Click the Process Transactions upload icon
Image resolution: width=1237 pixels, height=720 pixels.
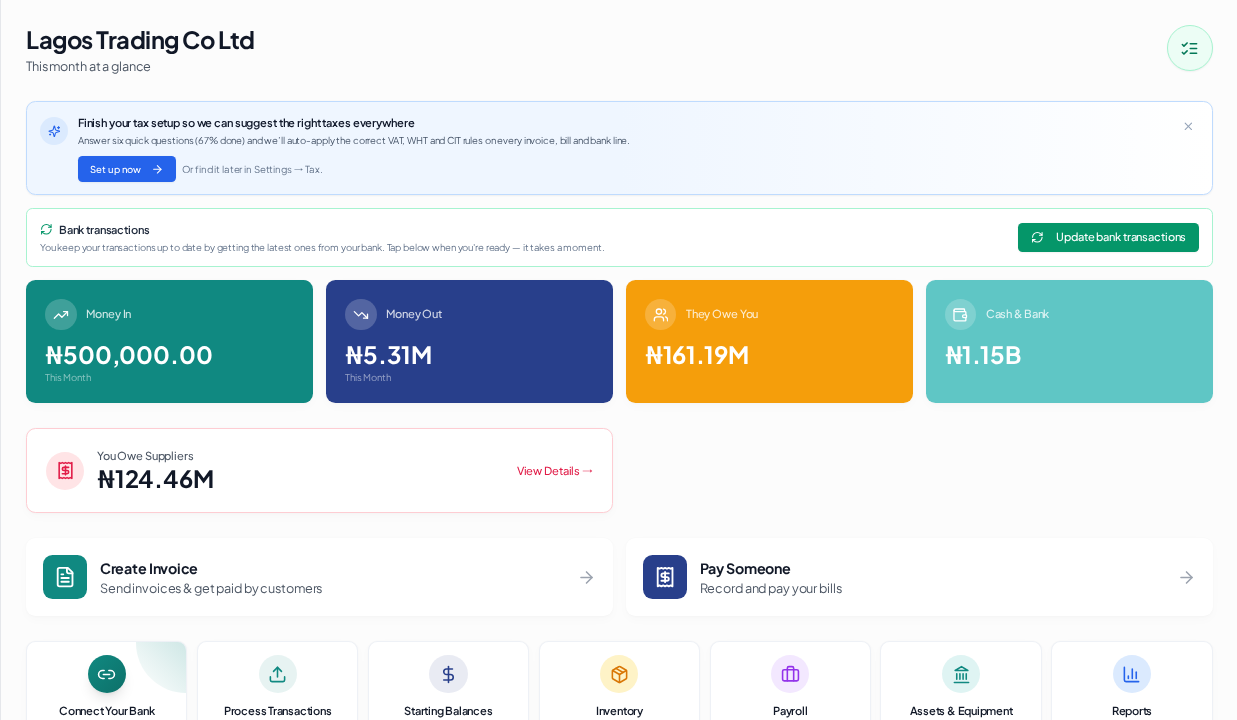click(x=278, y=674)
